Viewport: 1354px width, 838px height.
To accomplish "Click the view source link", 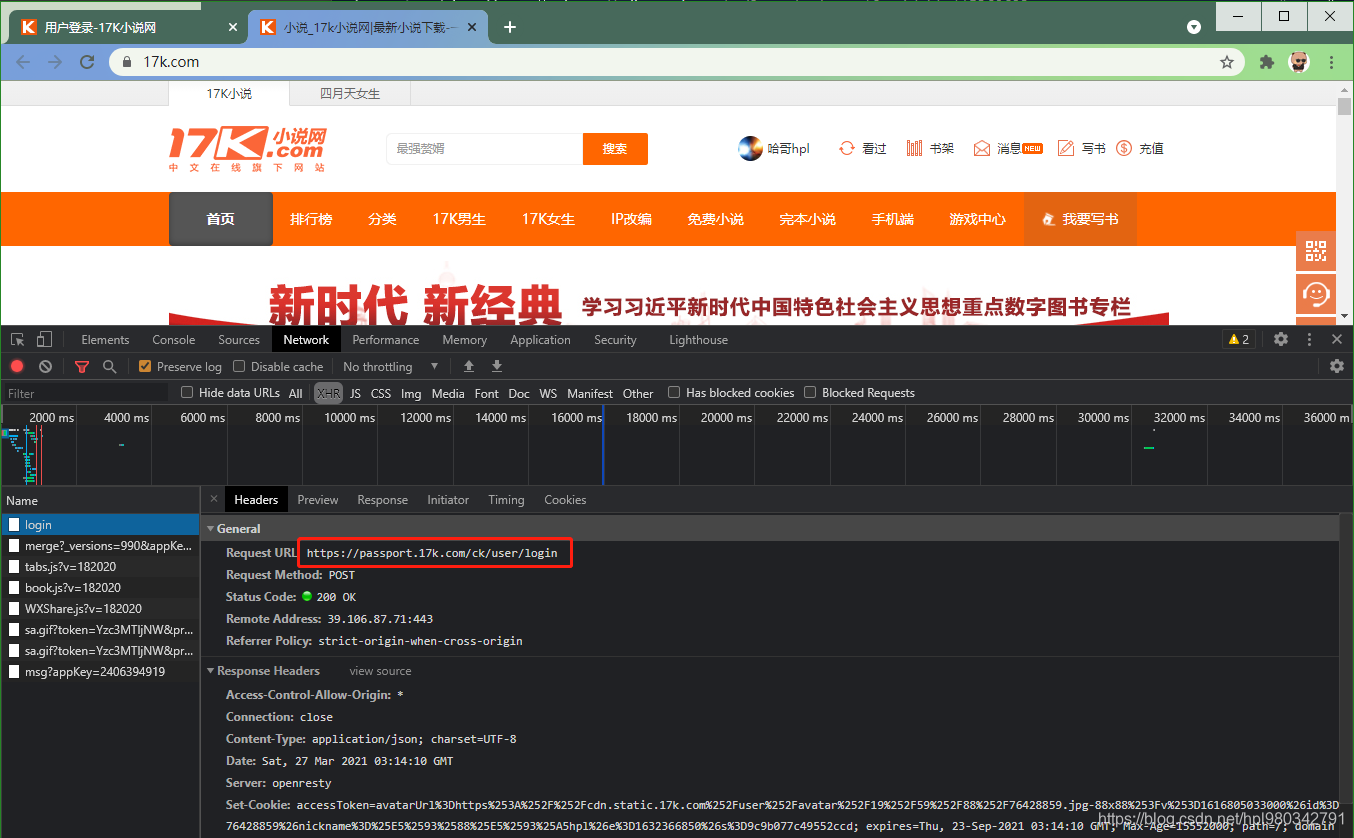I will (380, 671).
